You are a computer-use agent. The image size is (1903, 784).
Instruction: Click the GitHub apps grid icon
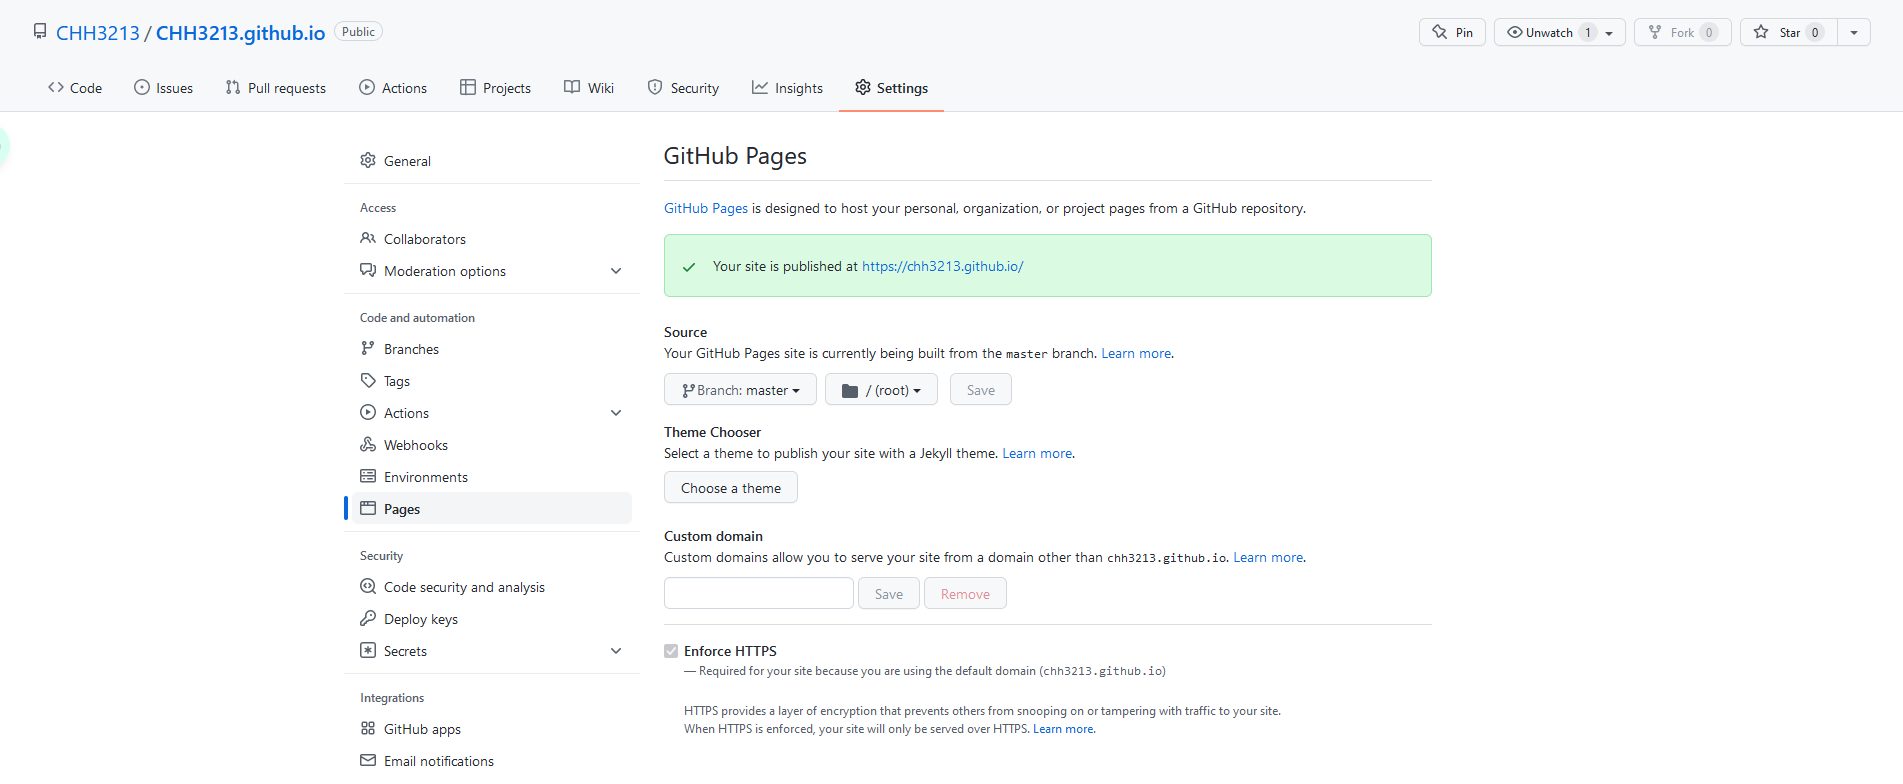368,728
